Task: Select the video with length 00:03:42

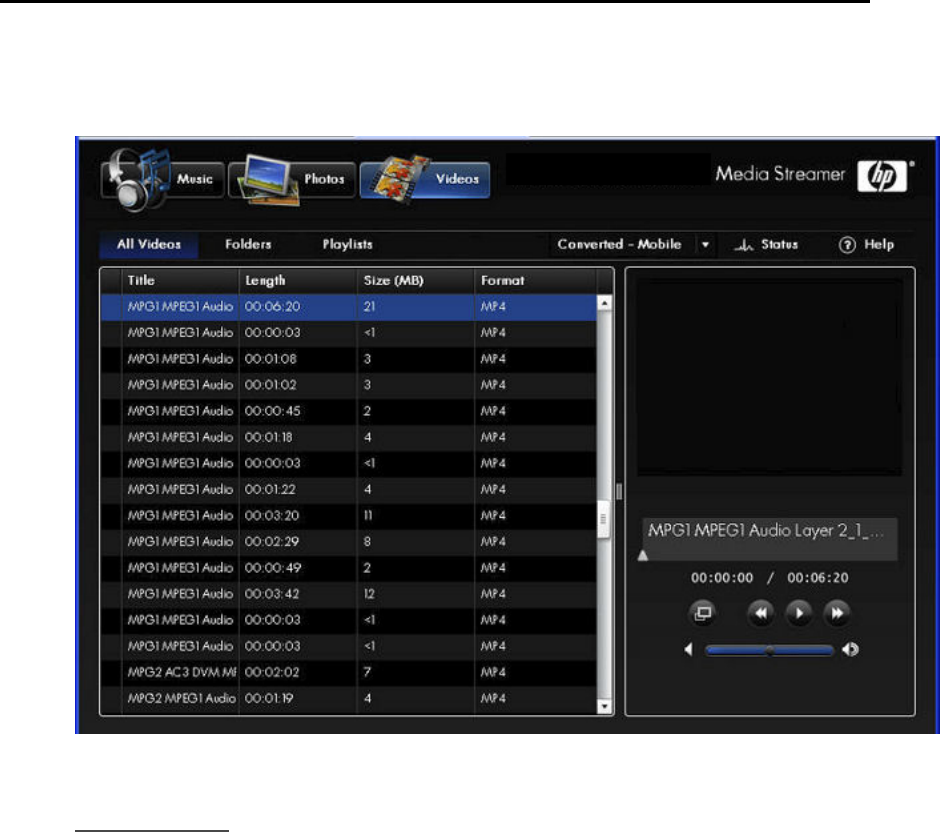Action: [349, 594]
